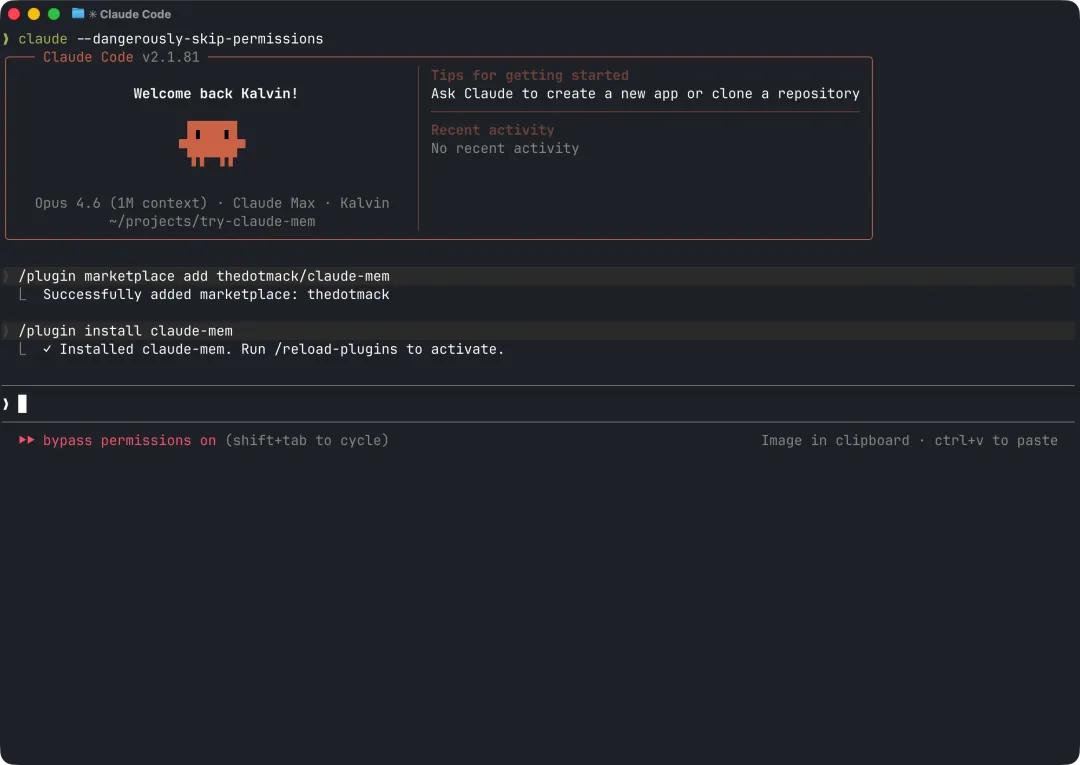The image size is (1080, 765).
Task: Click the asterisk icon beside Claude Code title
Action: click(93, 14)
